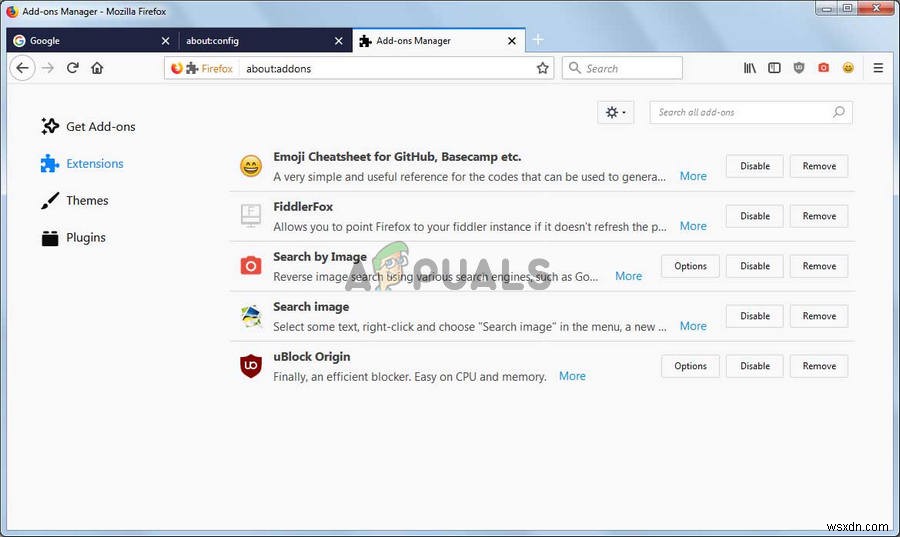Viewport: 900px width, 537px height.
Task: Remove Emoji Cheatsheet extension
Action: click(819, 166)
